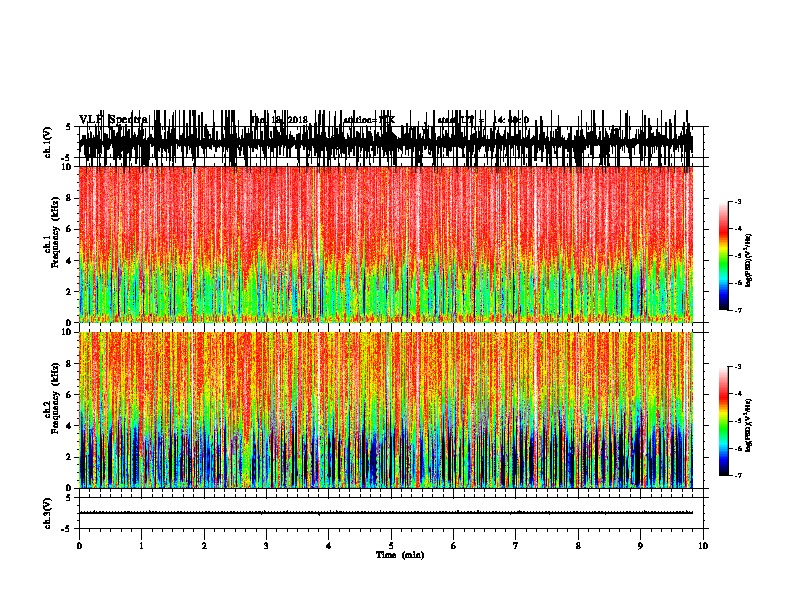This screenshot has height=612, width=792.
Task: Click the "5" time-axis tick label
Action: (x=391, y=546)
